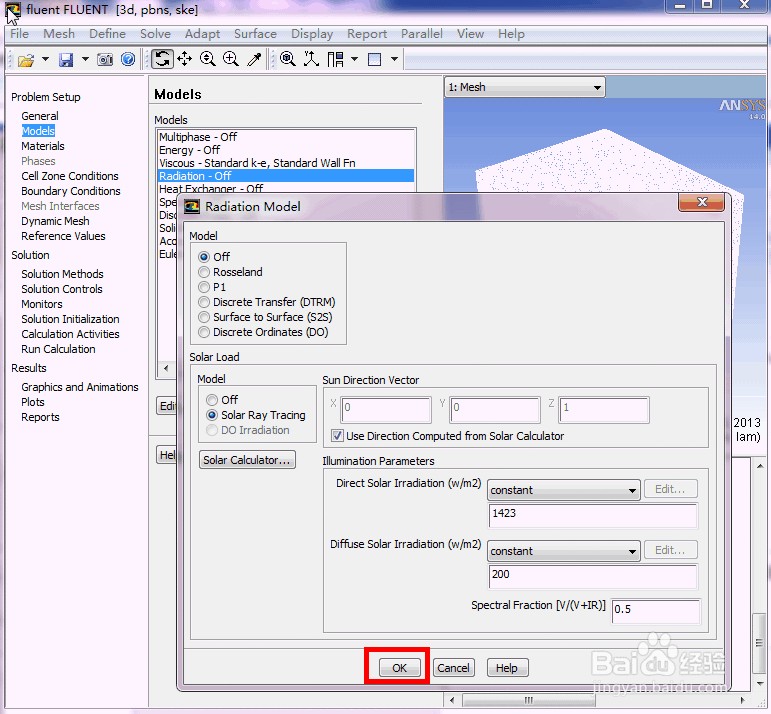Click the blue help question mark icon

(128, 60)
